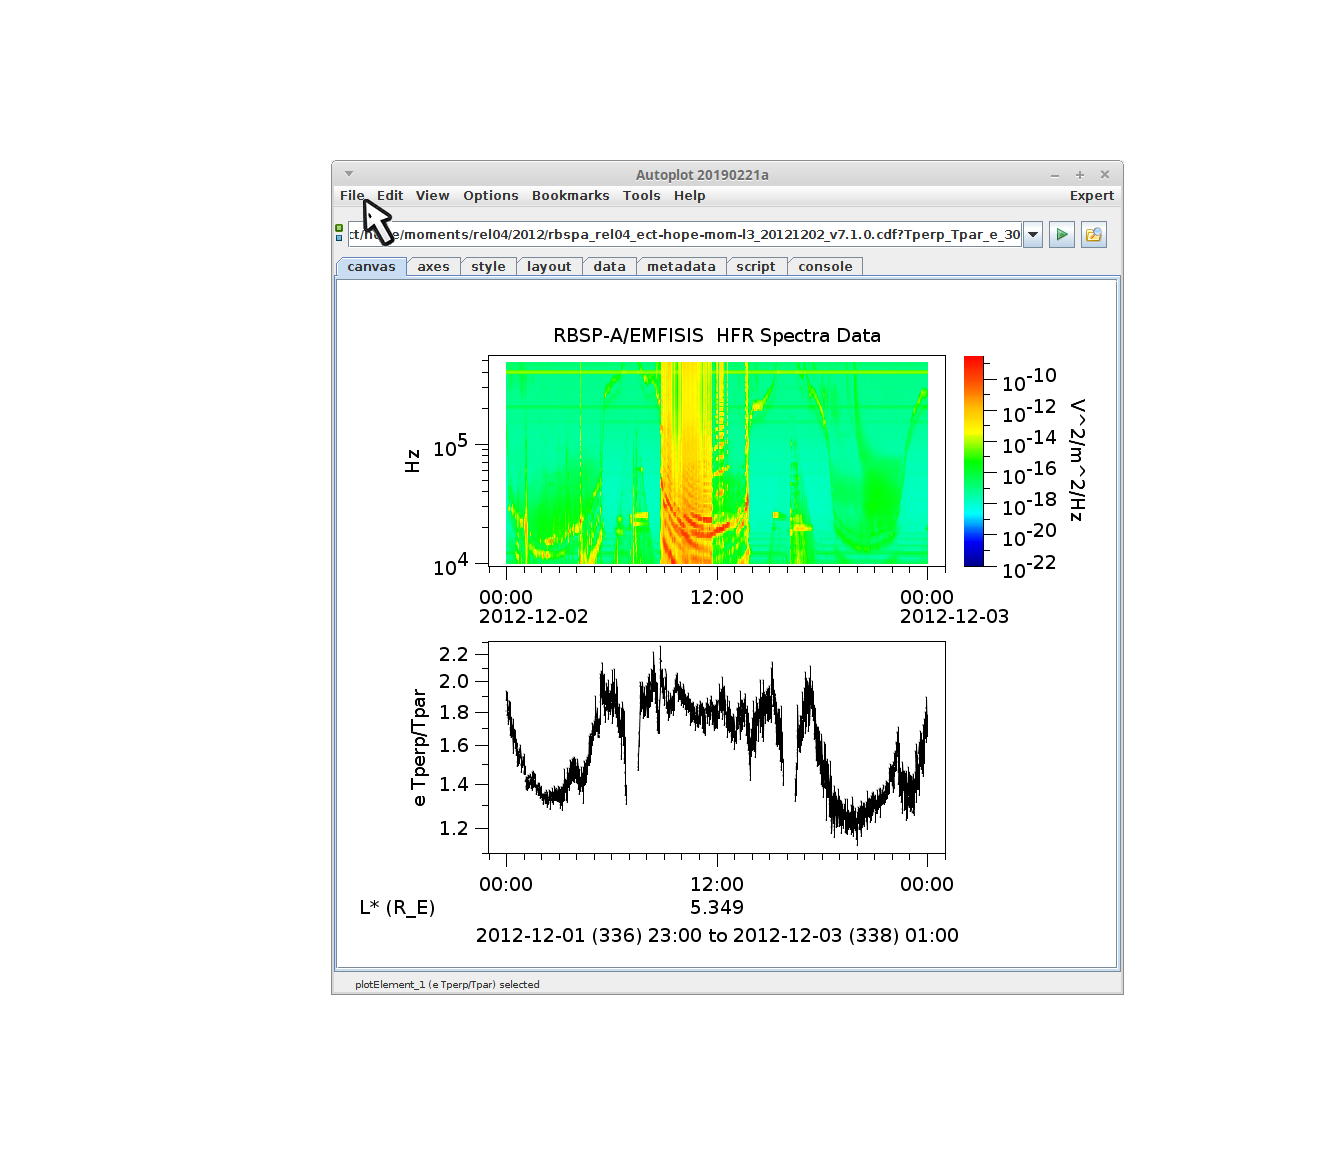Open the Bookmarks menu
The image size is (1318, 1156).
pos(570,196)
